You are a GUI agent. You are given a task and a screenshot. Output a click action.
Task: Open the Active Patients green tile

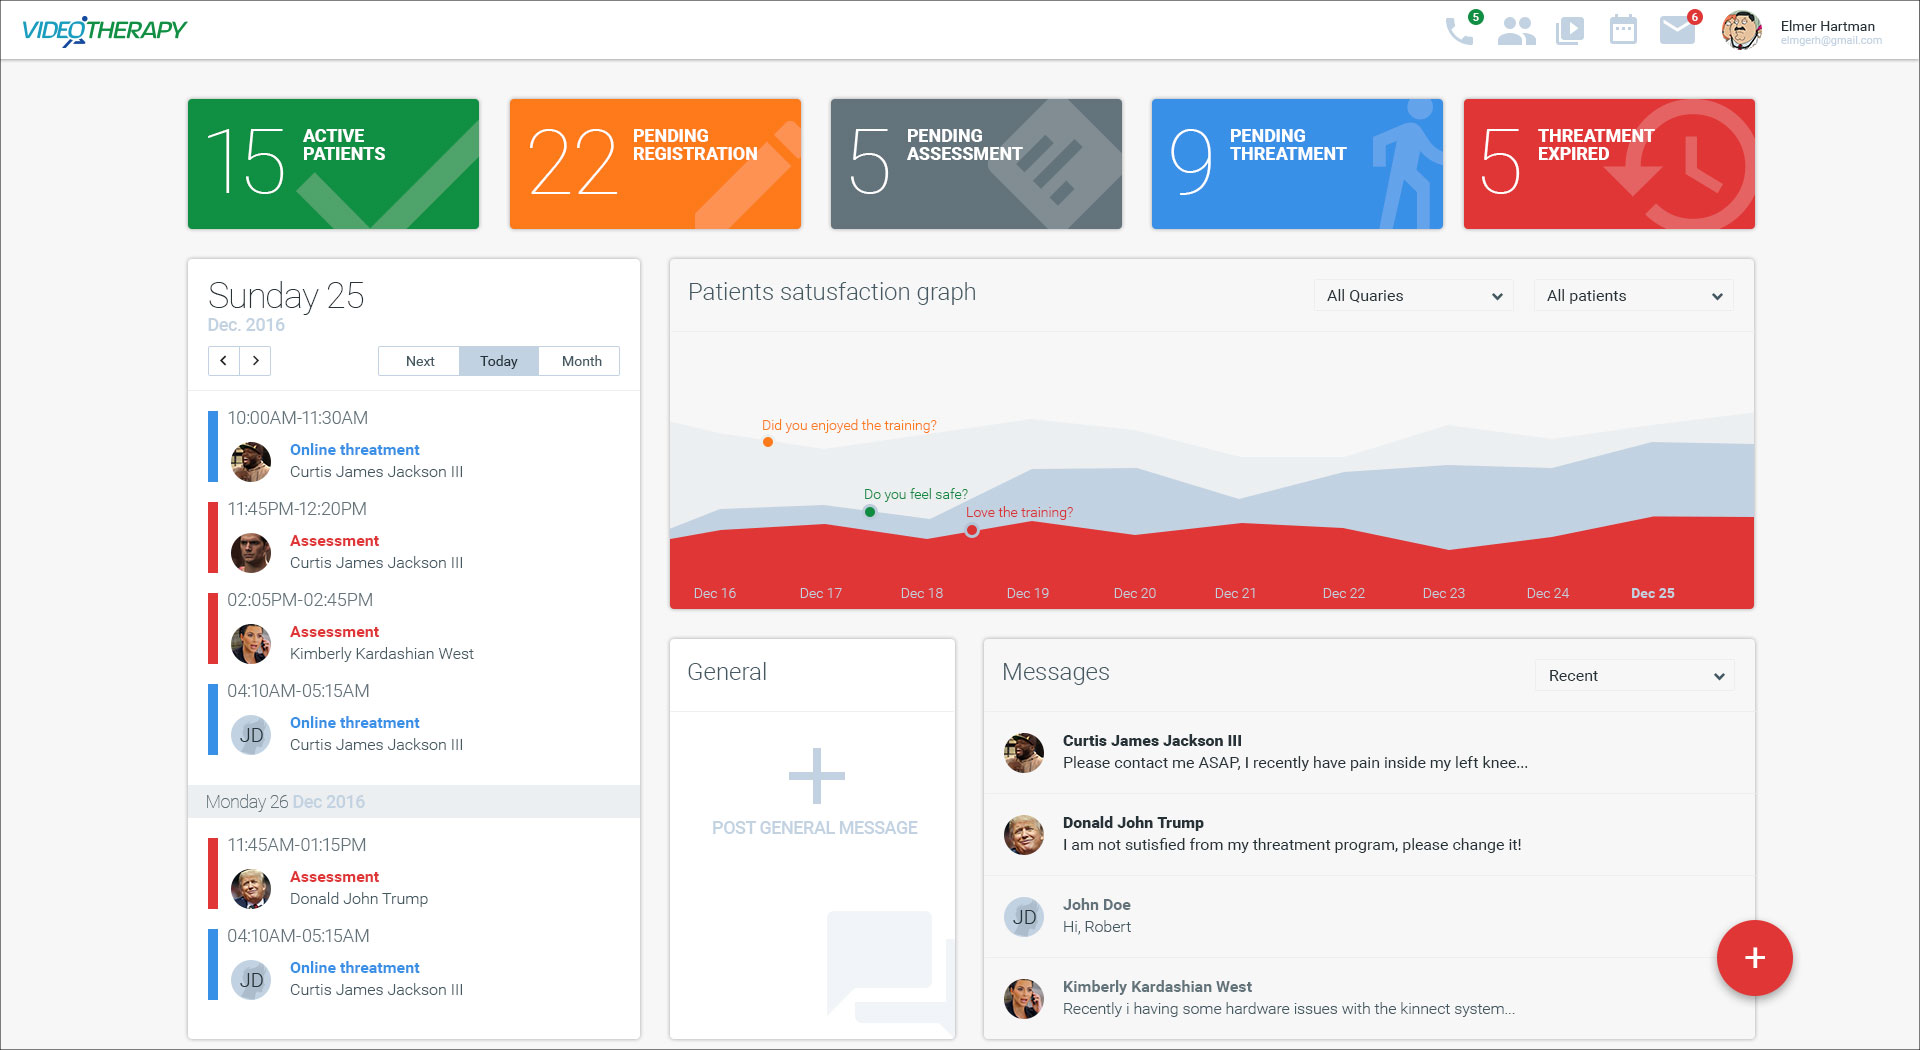click(333, 164)
